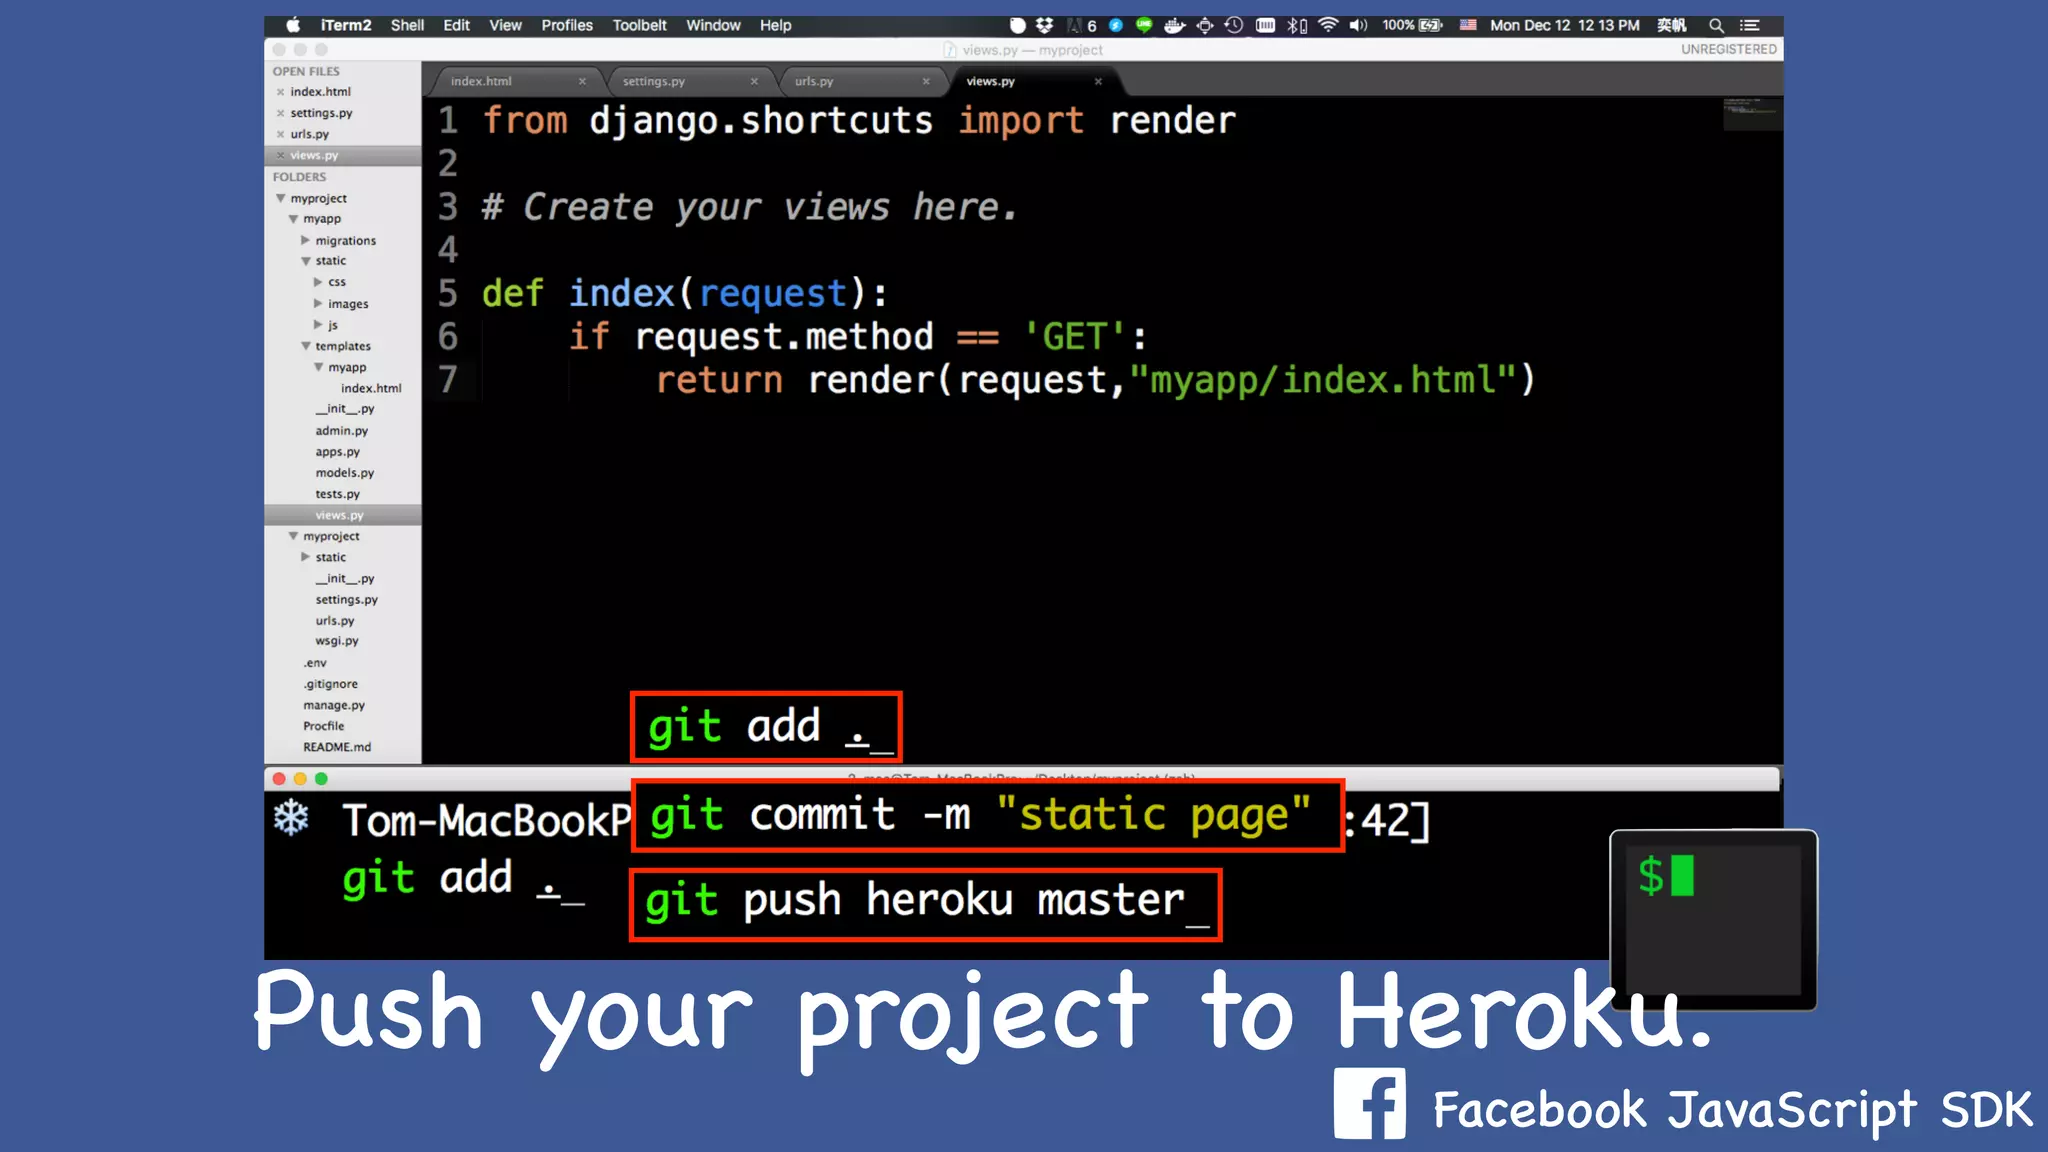Click the Adobe status icon showing 6

pyautogui.click(x=1083, y=25)
